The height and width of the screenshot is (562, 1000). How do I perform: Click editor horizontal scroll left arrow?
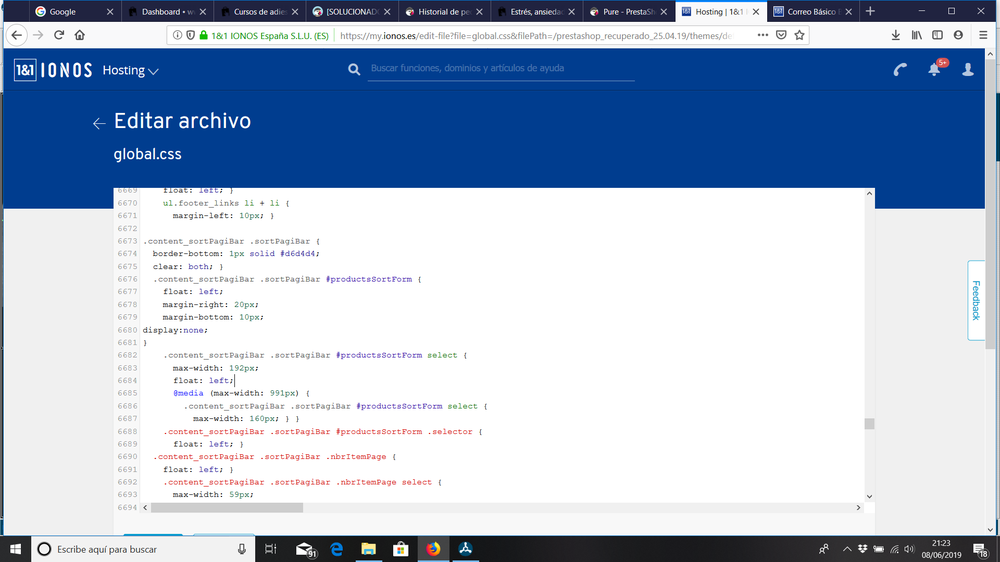(x=145, y=508)
